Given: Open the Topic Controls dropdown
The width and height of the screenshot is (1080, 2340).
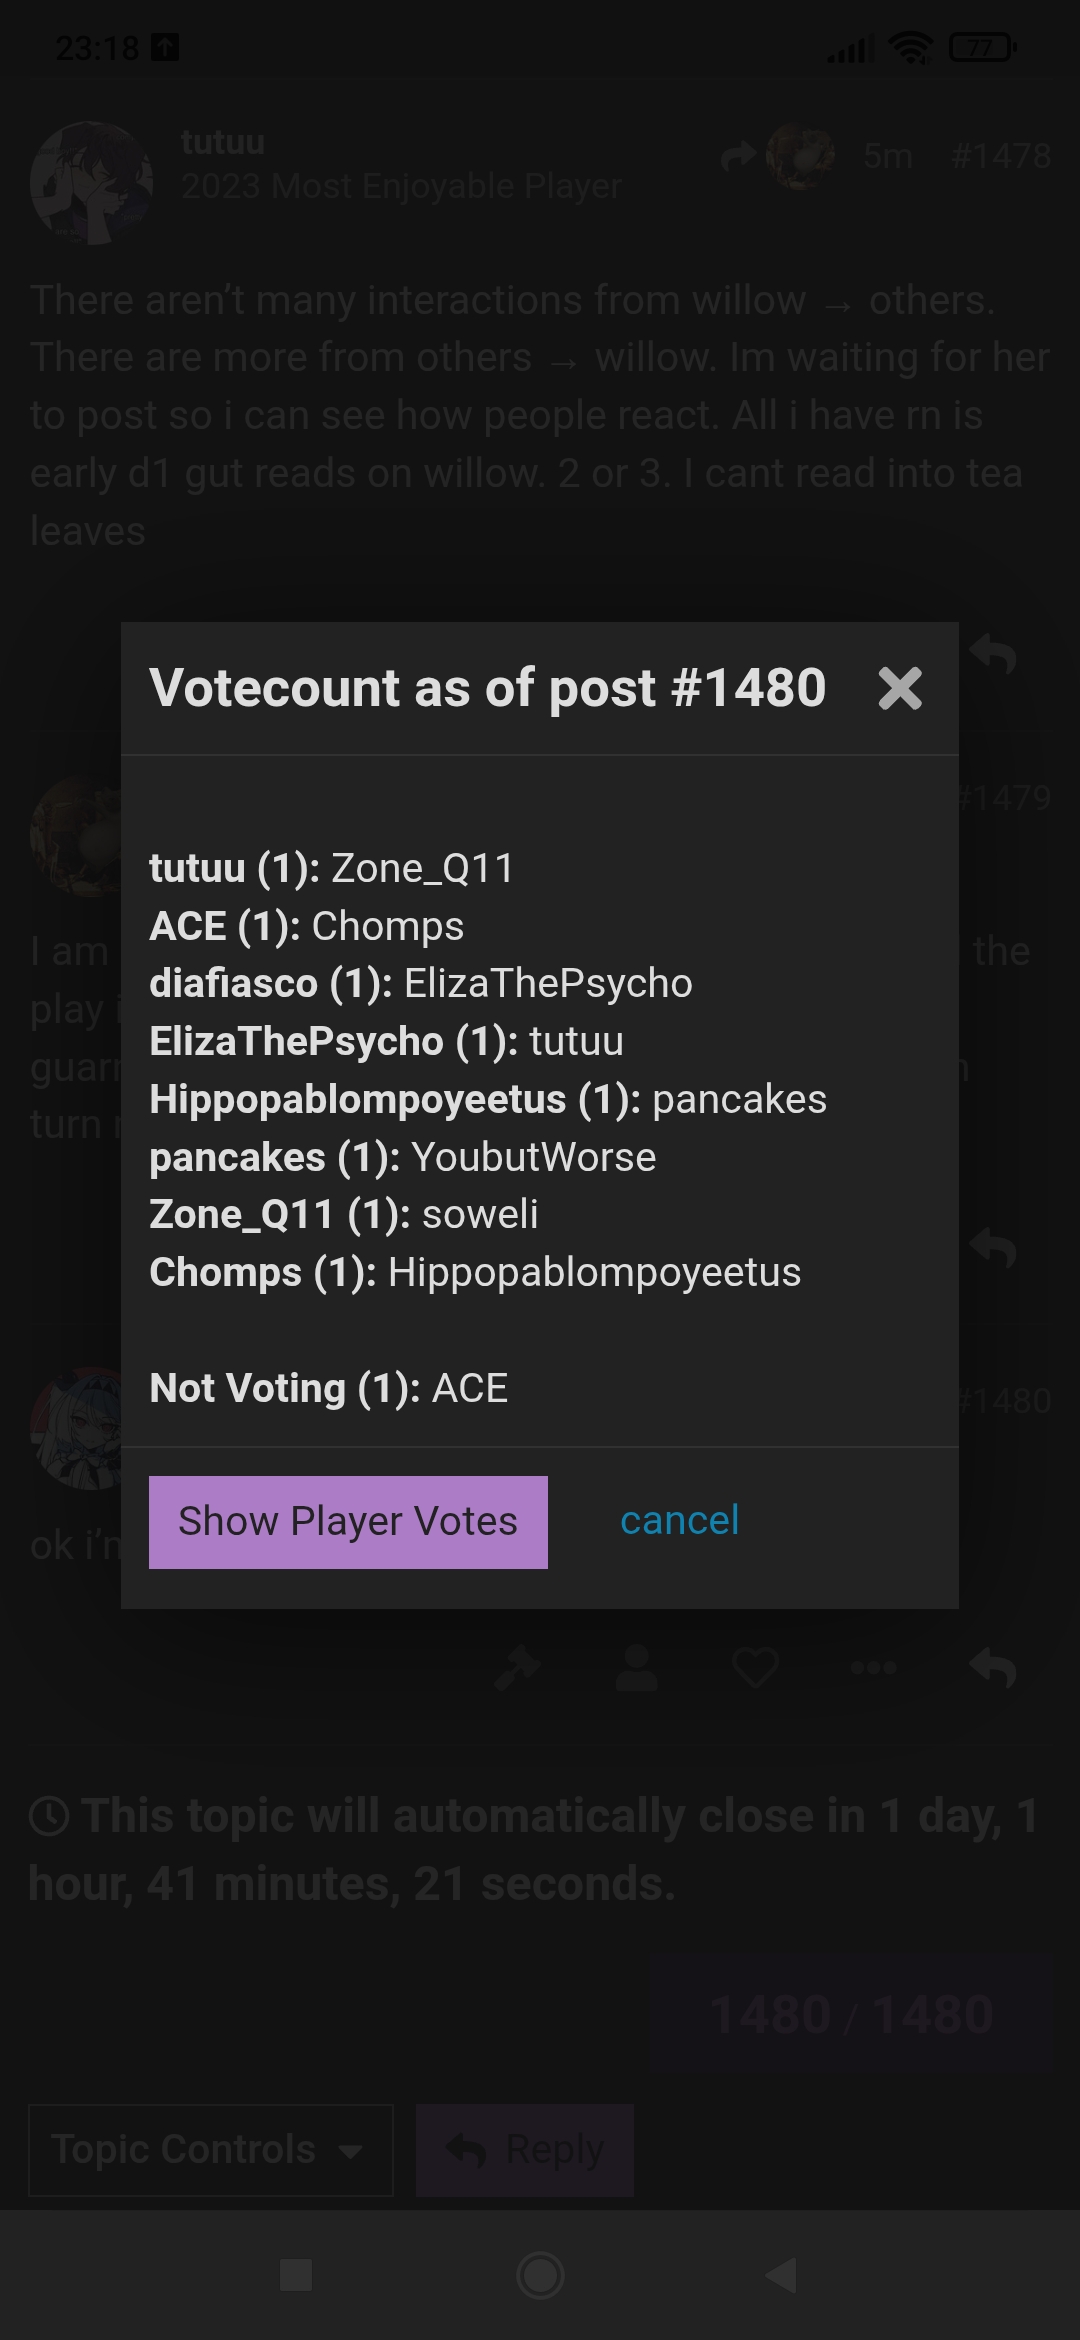Looking at the screenshot, I should click(210, 2150).
